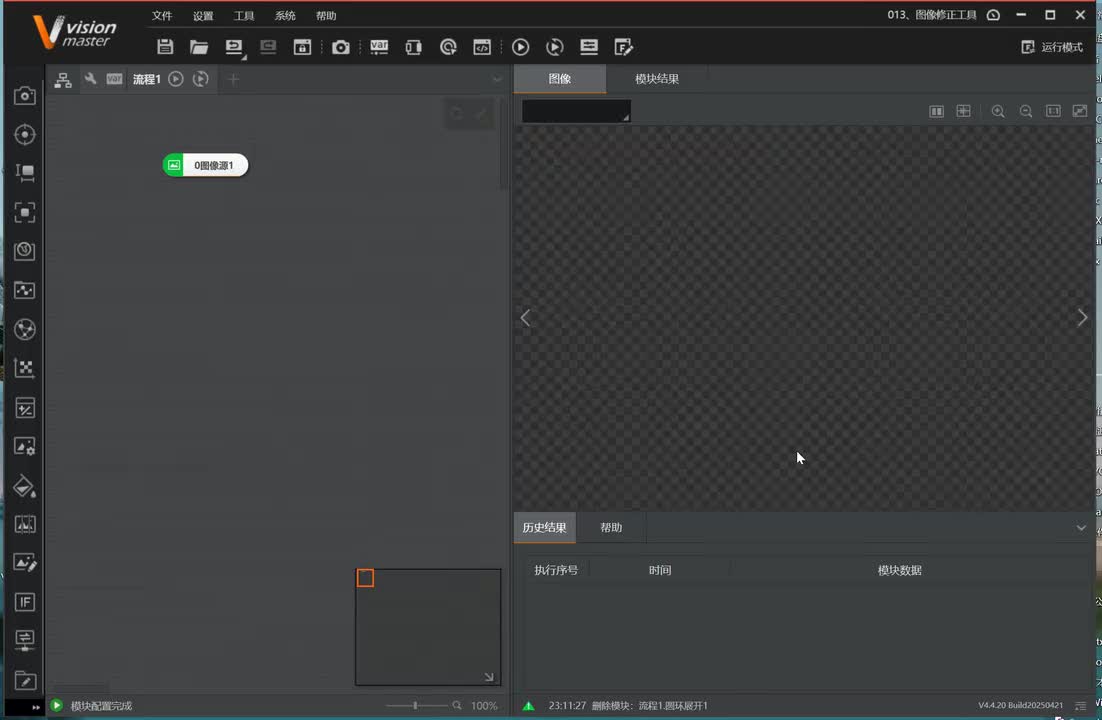Image resolution: width=1102 pixels, height=720 pixels.
Task: Select the 流程1 flow tab
Action: [147, 79]
